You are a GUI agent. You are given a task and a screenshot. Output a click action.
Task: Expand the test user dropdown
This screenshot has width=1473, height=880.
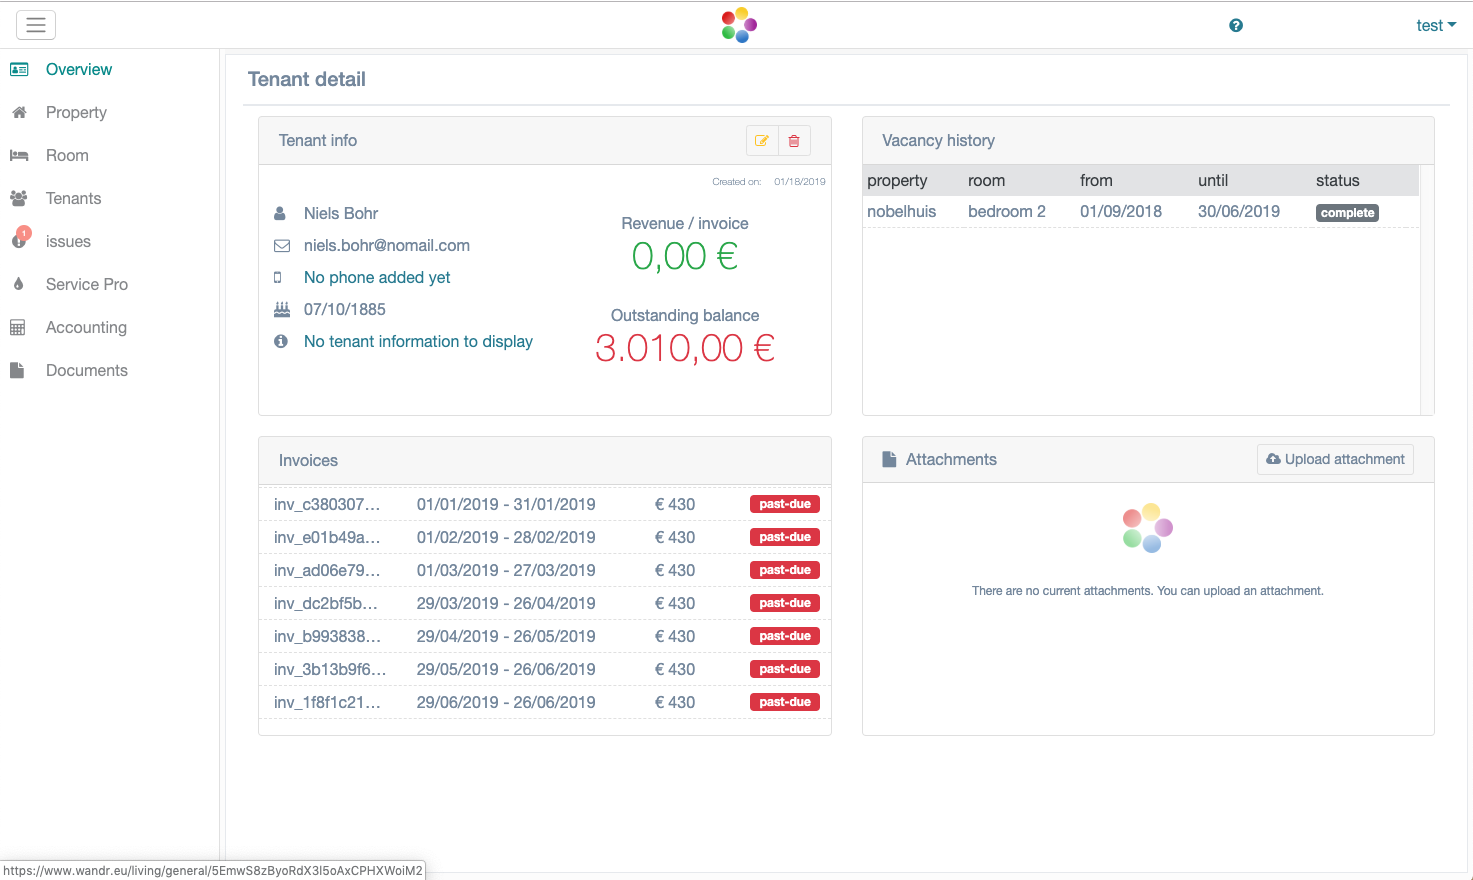(1435, 26)
